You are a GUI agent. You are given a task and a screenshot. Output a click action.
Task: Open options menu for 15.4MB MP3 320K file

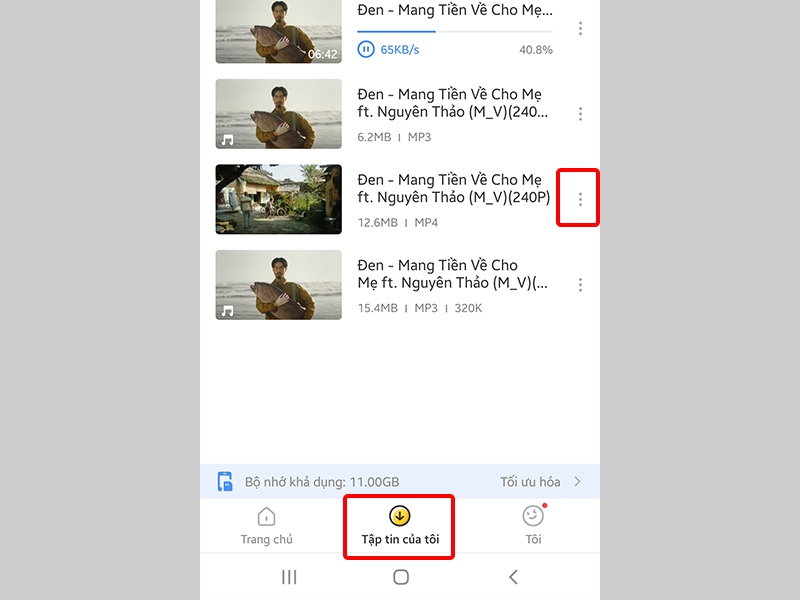(x=580, y=285)
